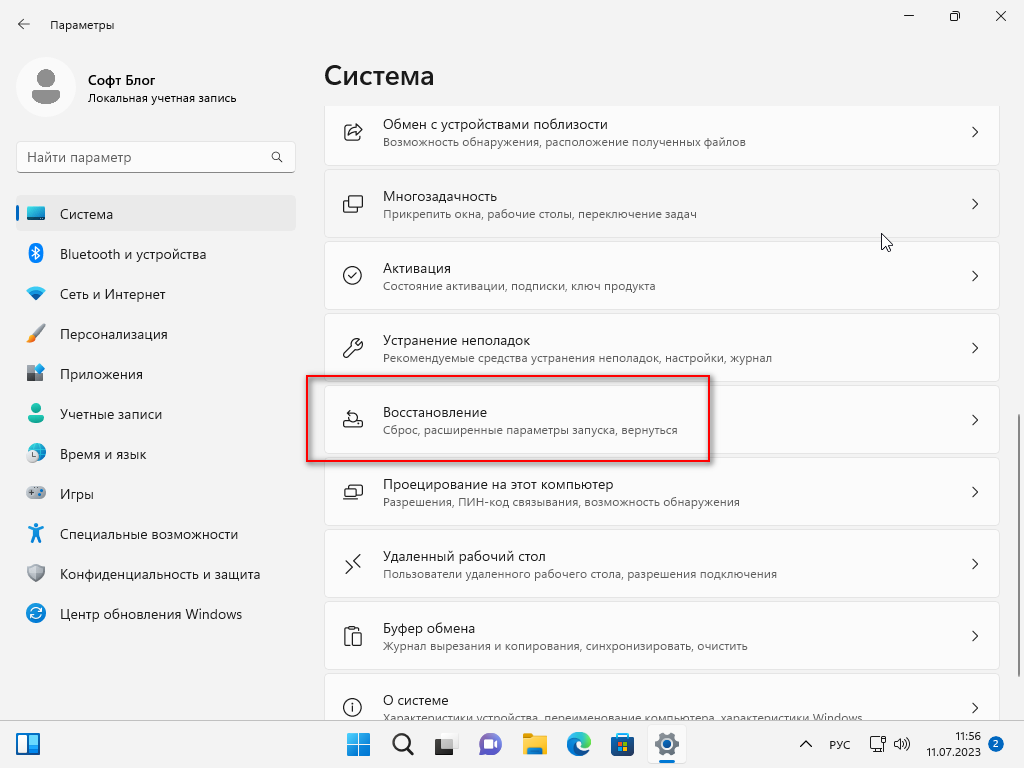Click chevron on Устранение неполадок row
Screen dimensions: 1024x768
pos(974,347)
